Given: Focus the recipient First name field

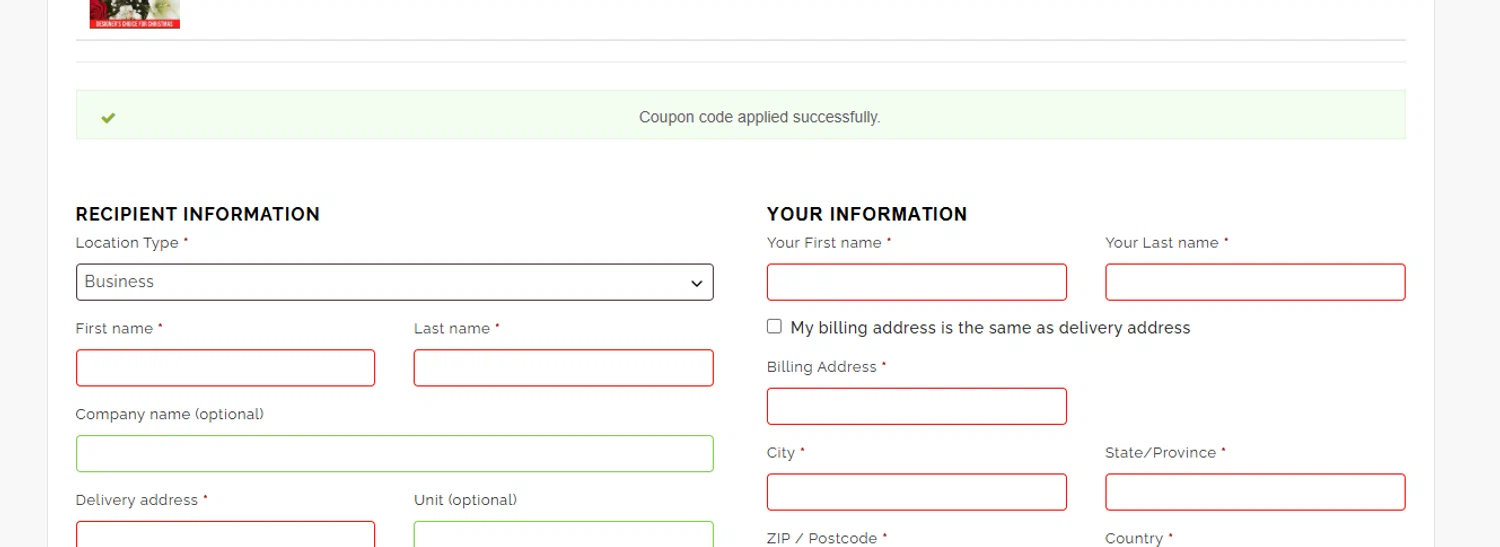Looking at the screenshot, I should (x=225, y=368).
